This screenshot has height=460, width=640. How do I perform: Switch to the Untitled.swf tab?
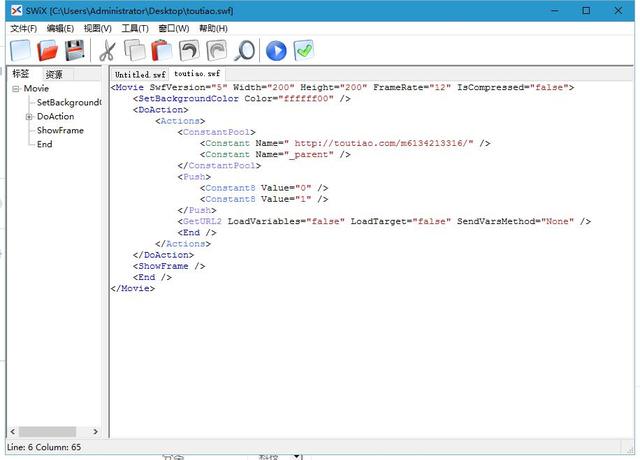pyautogui.click(x=140, y=74)
